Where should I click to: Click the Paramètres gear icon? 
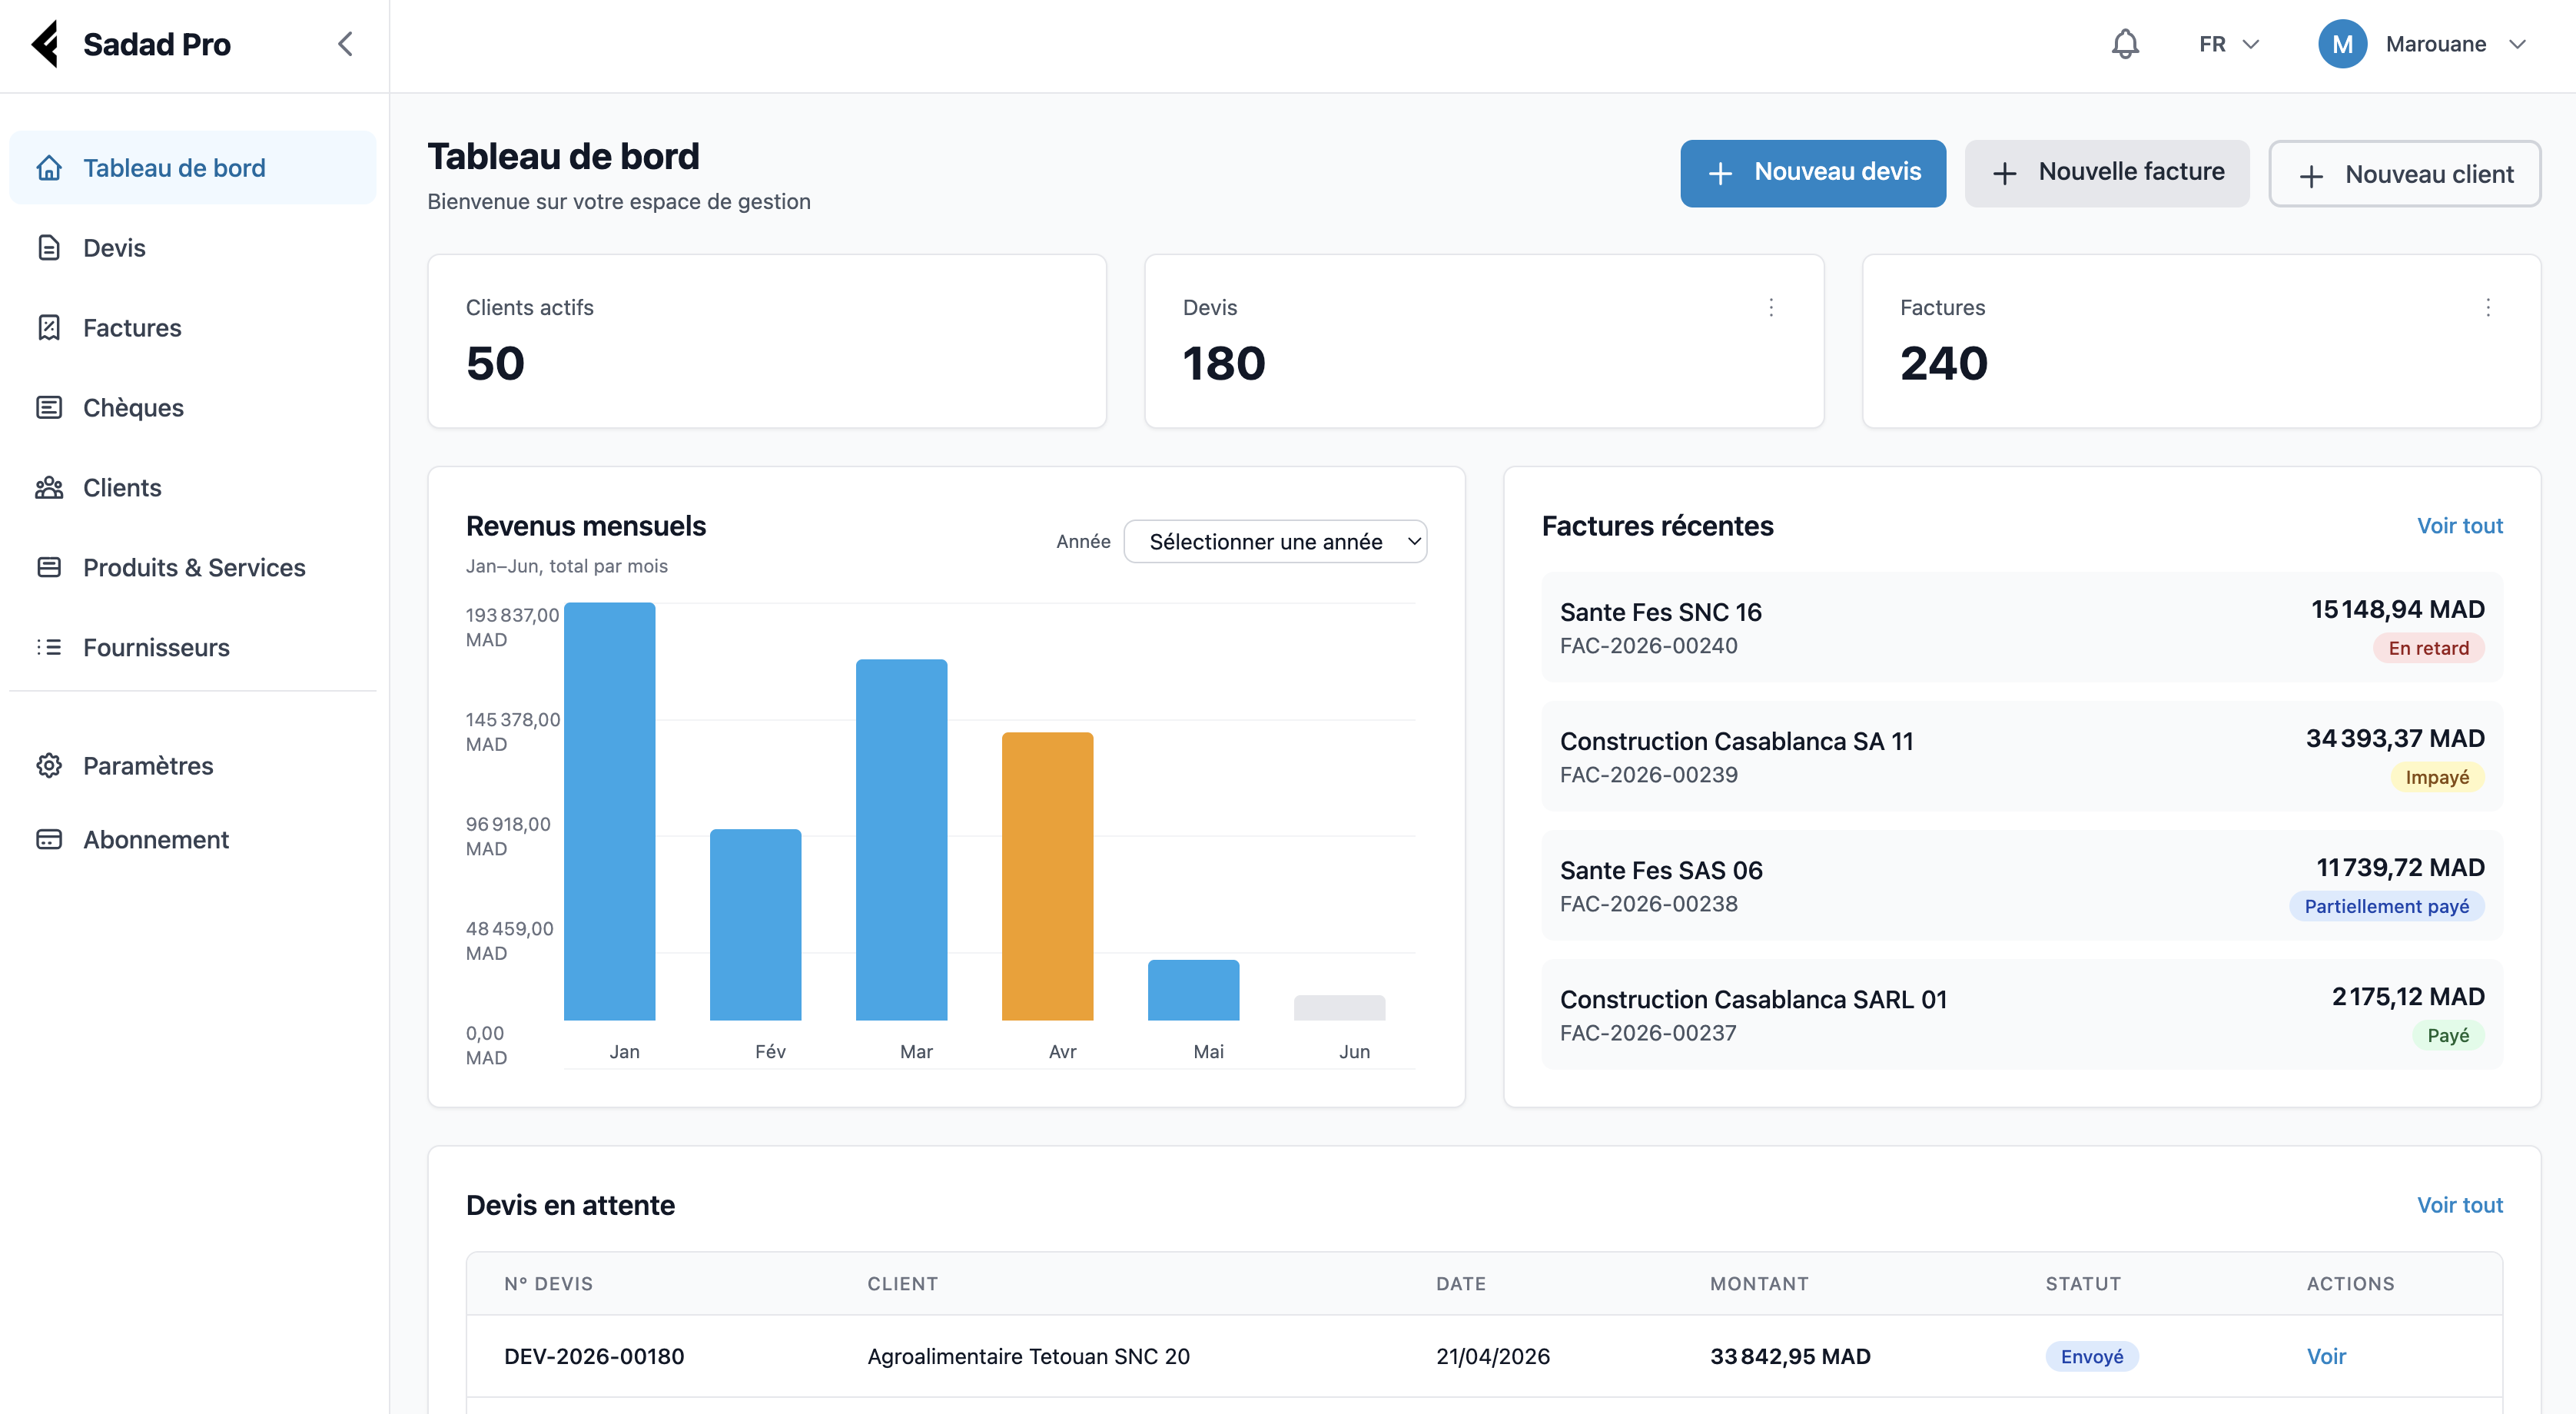point(49,765)
